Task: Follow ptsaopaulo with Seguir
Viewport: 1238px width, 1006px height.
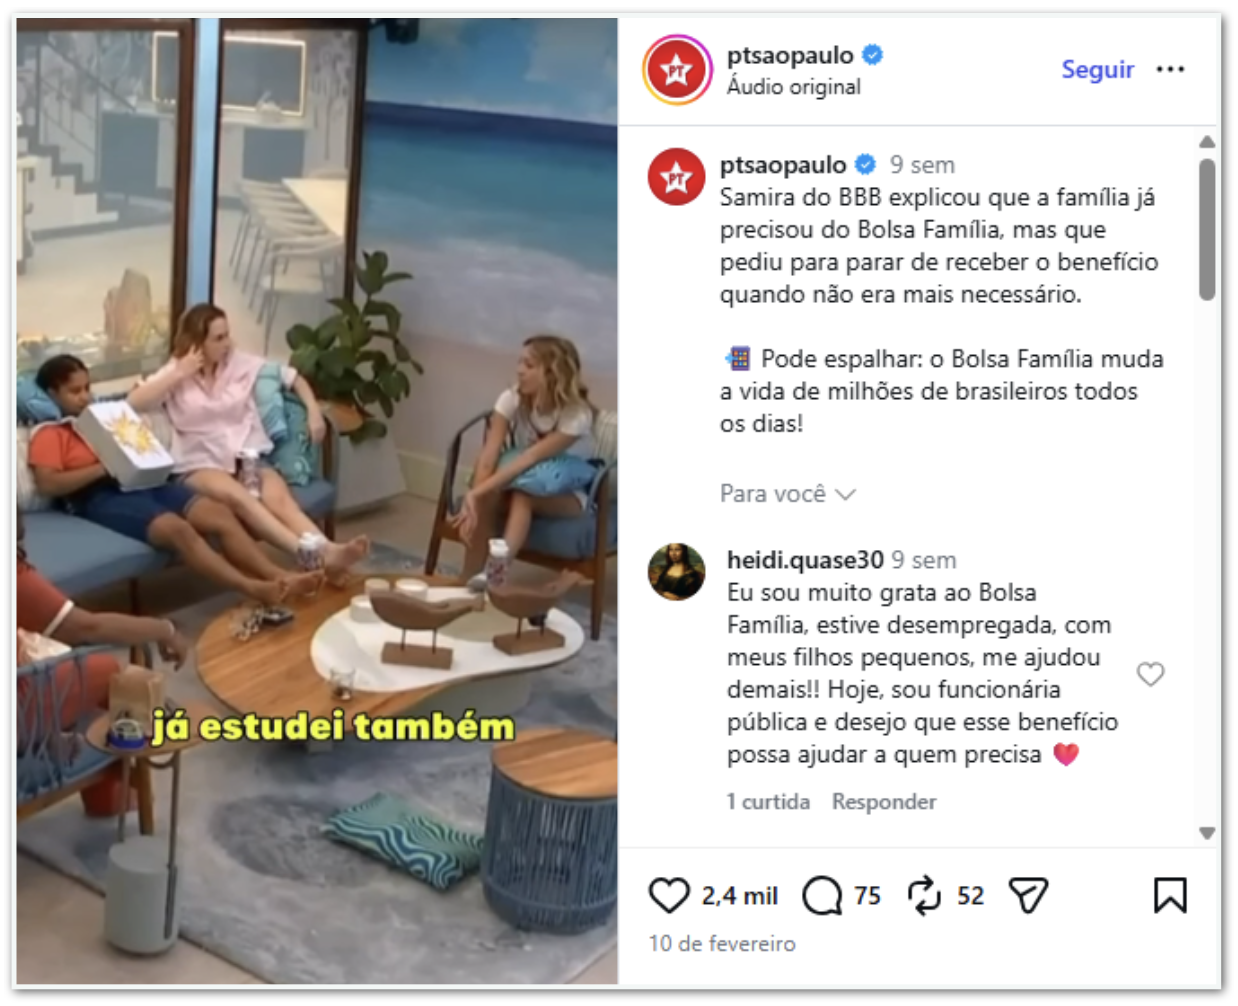Action: coord(1097,69)
